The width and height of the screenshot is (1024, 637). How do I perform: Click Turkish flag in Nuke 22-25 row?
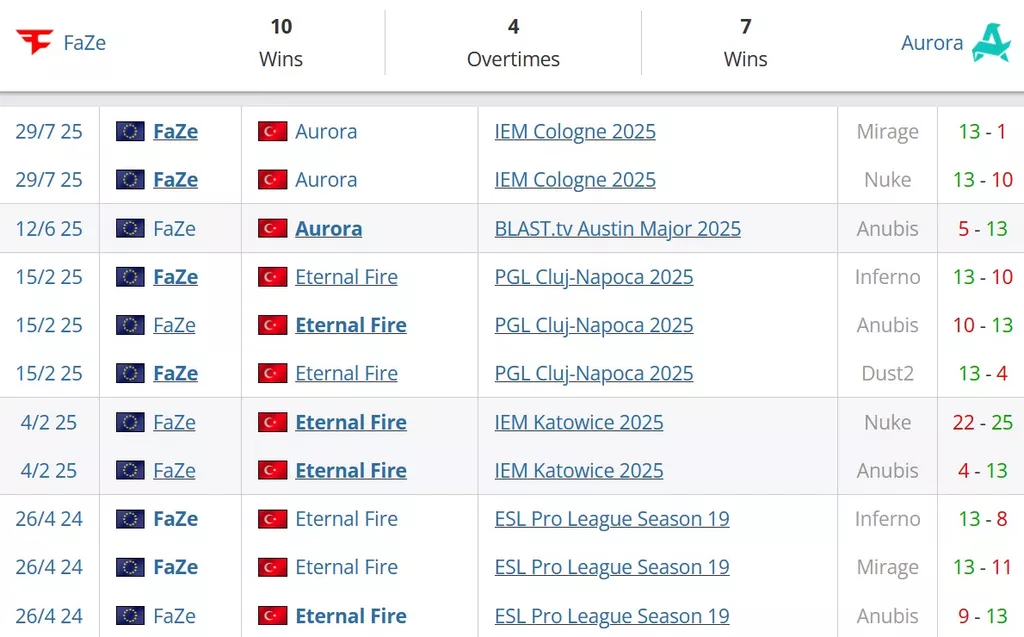tap(272, 422)
